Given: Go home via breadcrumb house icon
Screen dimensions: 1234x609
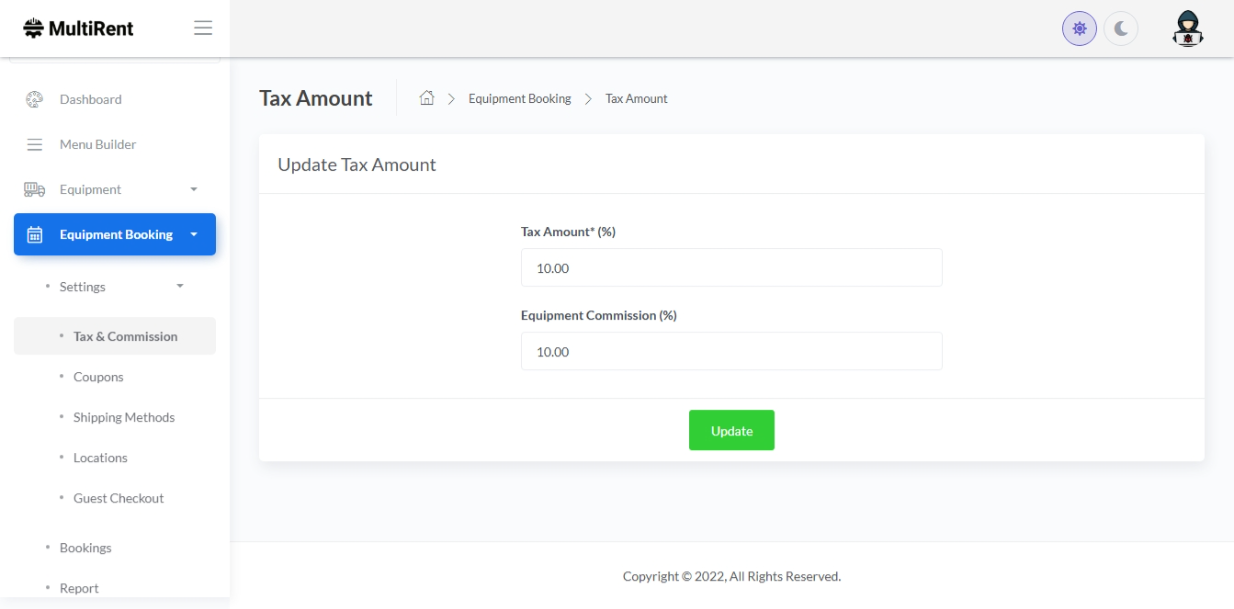Looking at the screenshot, I should 427,98.
